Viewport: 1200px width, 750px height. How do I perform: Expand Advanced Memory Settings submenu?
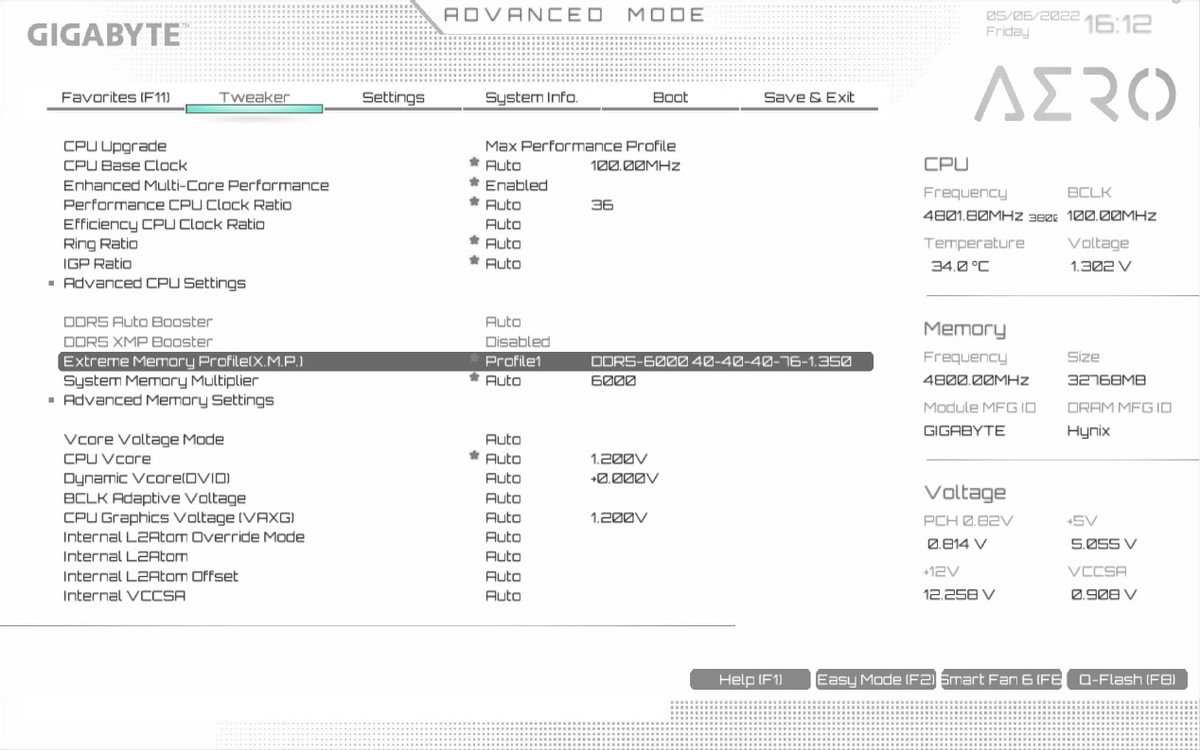[x=168, y=400]
